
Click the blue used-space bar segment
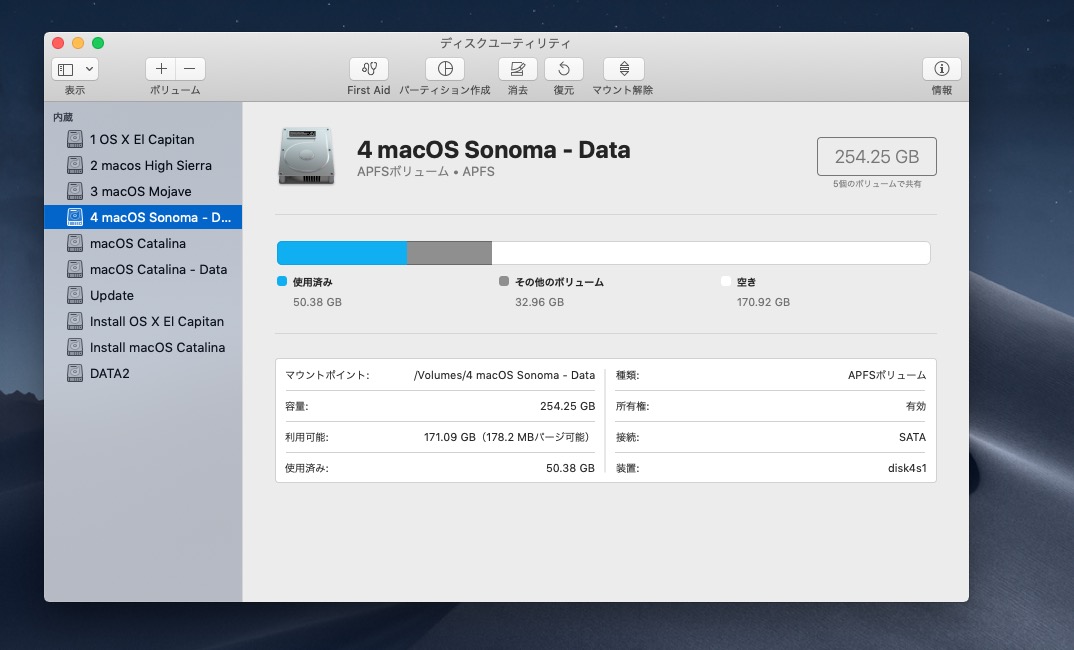(x=341, y=253)
